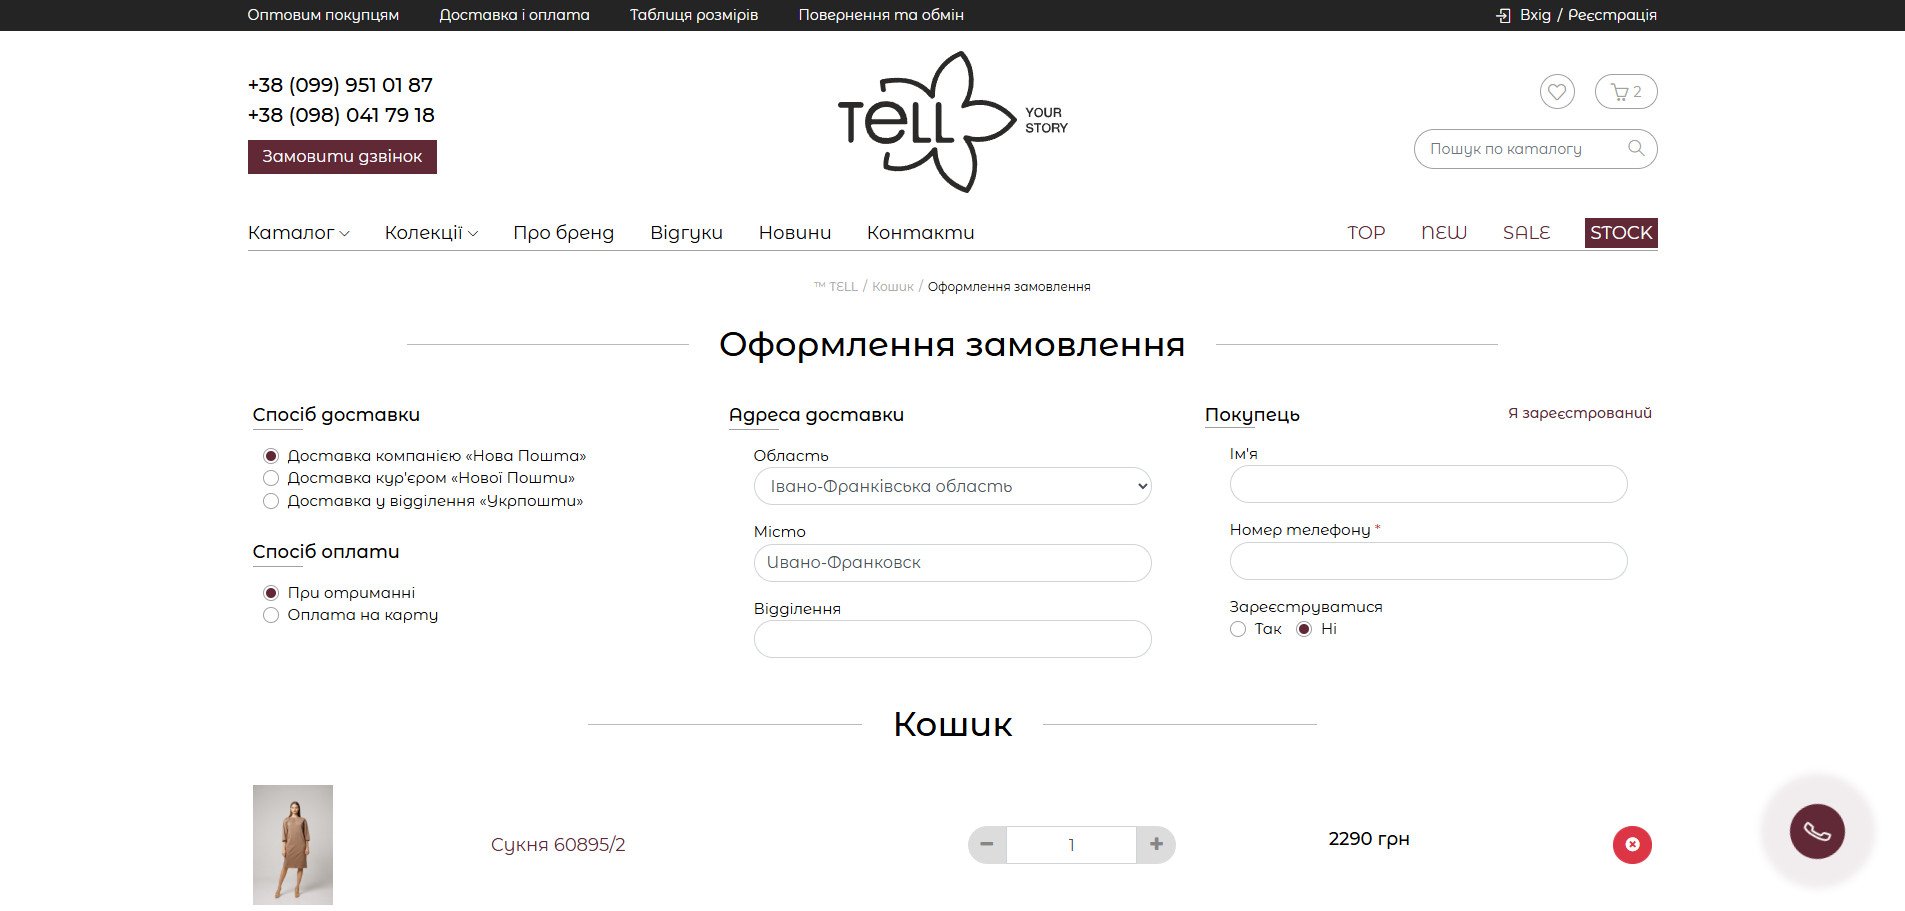Focus the Відділення input field
This screenshot has width=1905, height=911.
952,639
